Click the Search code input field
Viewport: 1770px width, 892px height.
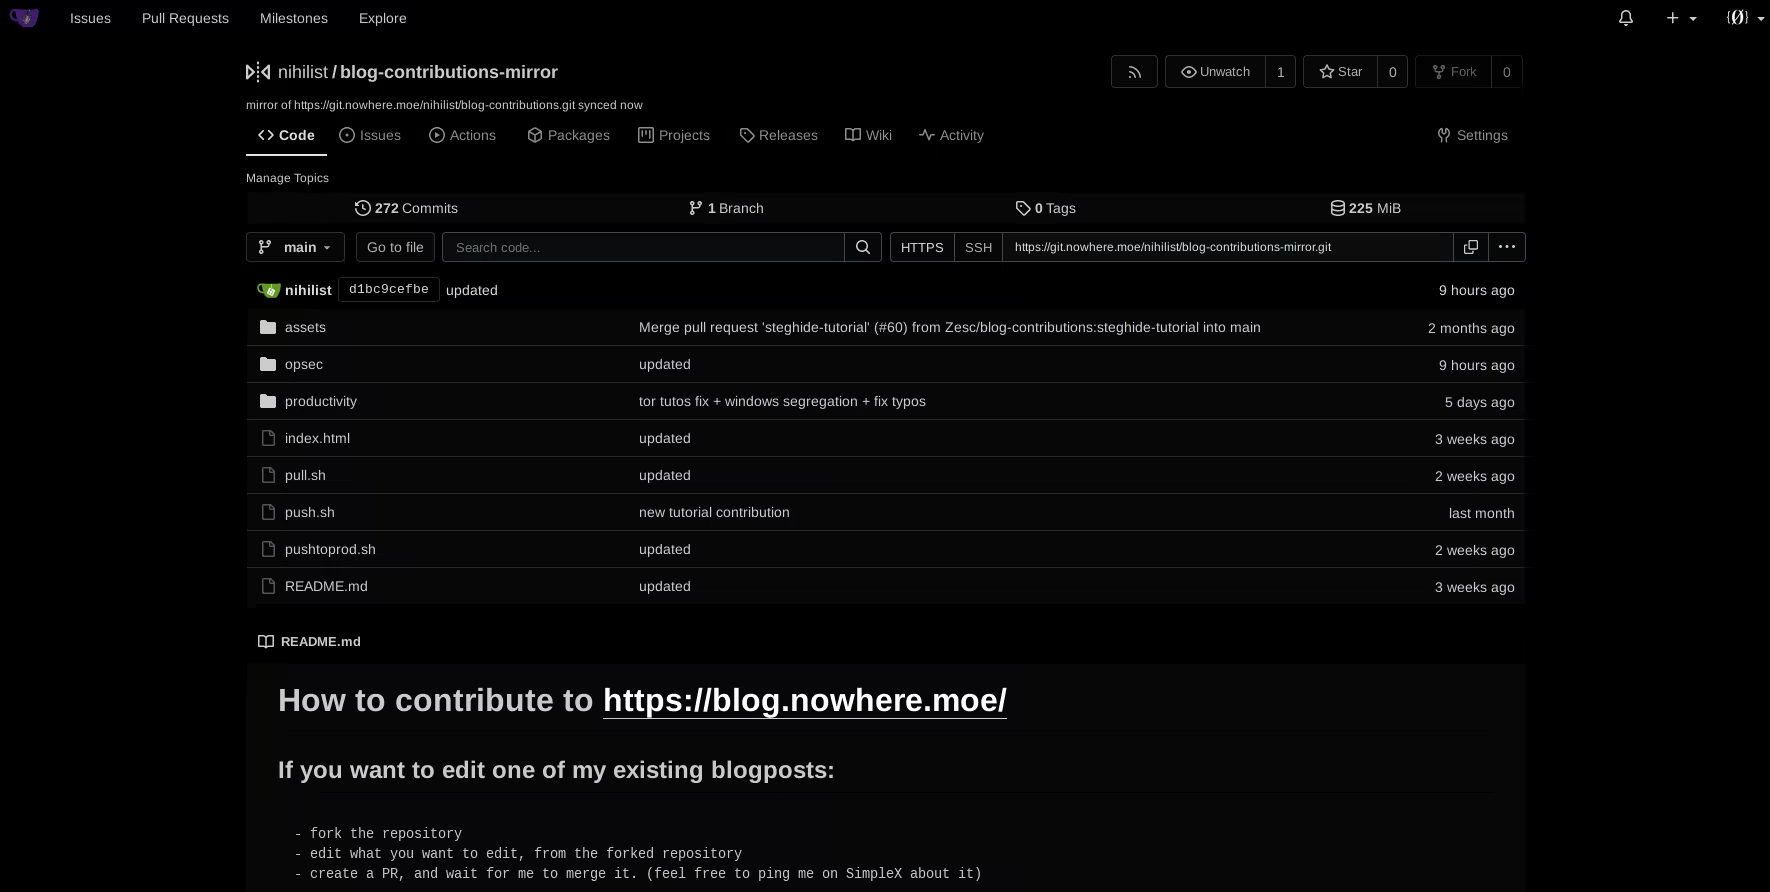(643, 247)
